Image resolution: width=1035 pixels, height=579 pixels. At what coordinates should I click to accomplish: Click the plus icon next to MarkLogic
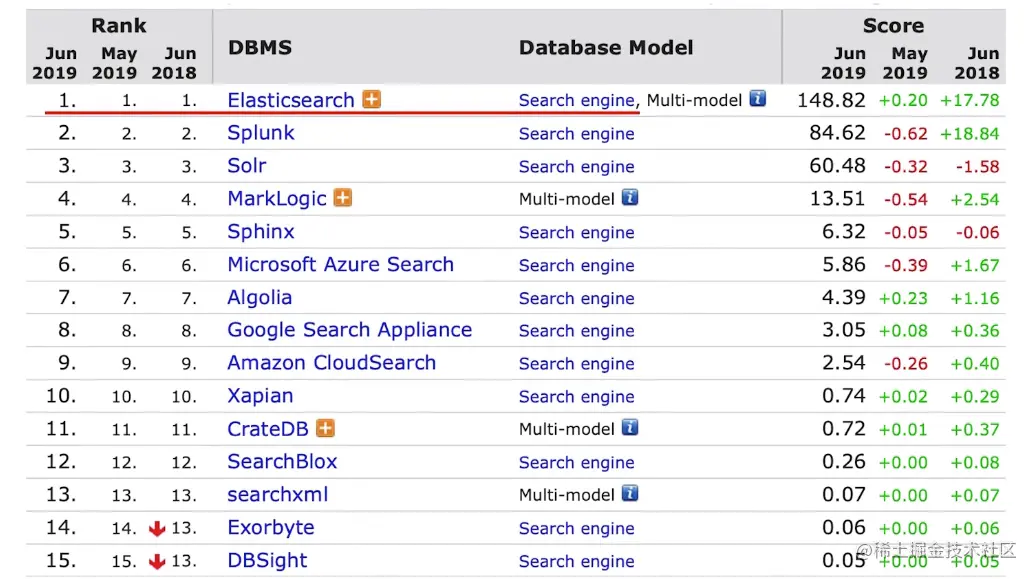coord(343,198)
